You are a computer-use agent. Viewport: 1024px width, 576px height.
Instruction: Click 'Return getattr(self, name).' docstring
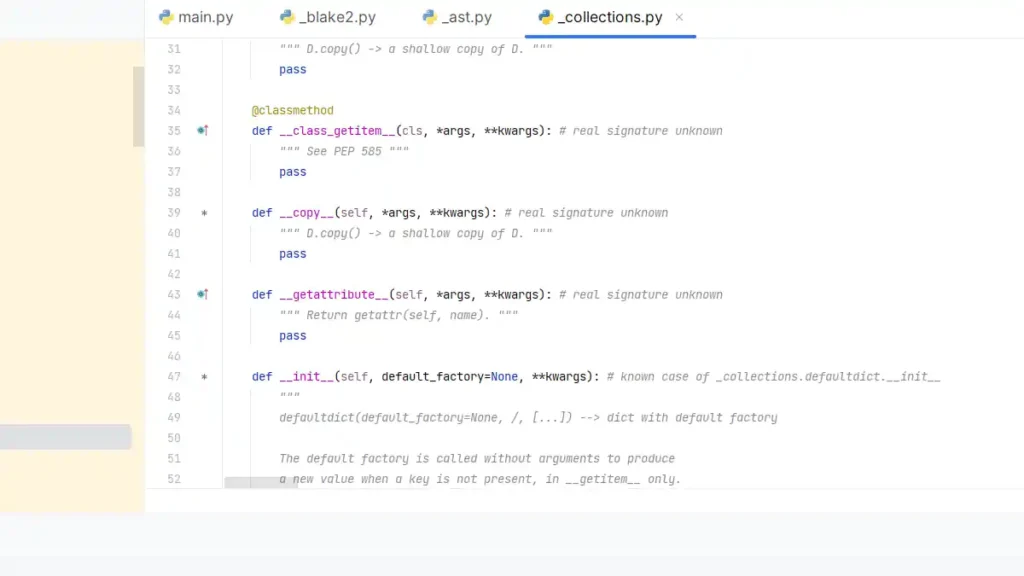pos(398,315)
